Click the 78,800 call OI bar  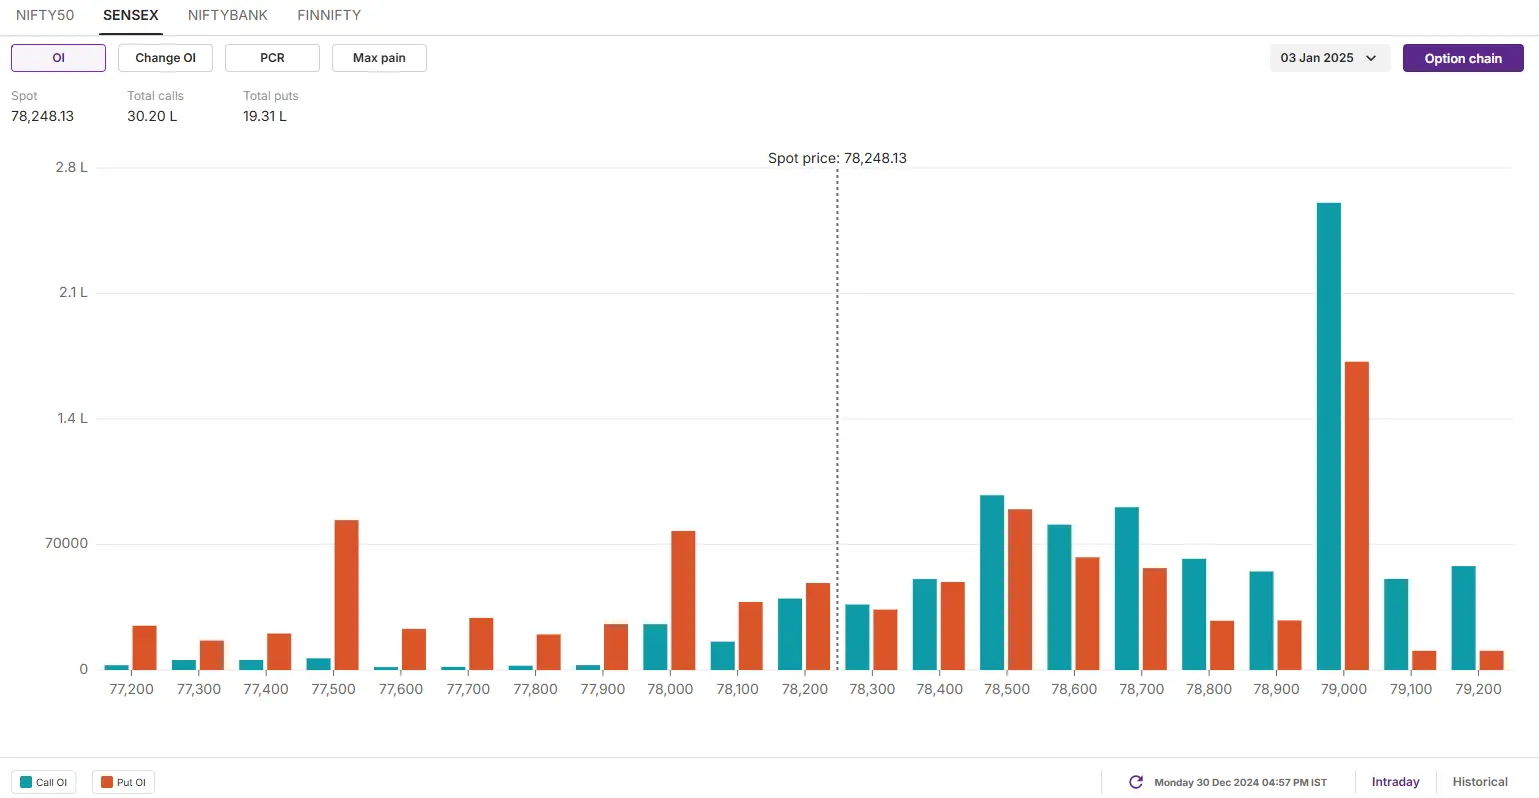(x=1194, y=614)
